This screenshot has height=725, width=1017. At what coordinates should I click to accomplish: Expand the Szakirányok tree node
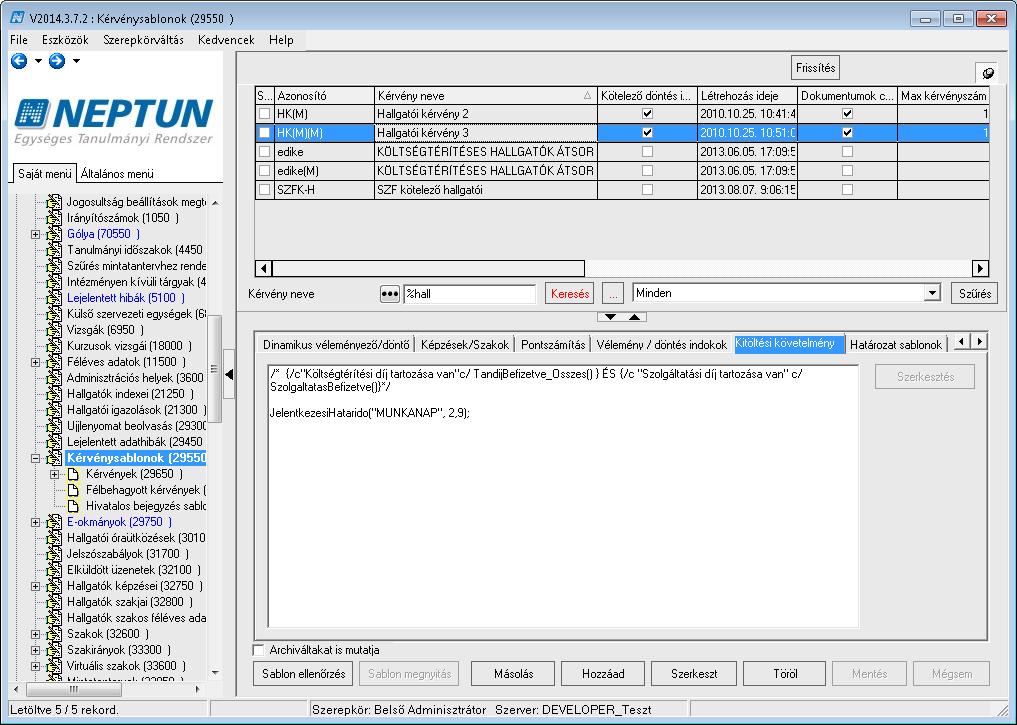(x=36, y=650)
